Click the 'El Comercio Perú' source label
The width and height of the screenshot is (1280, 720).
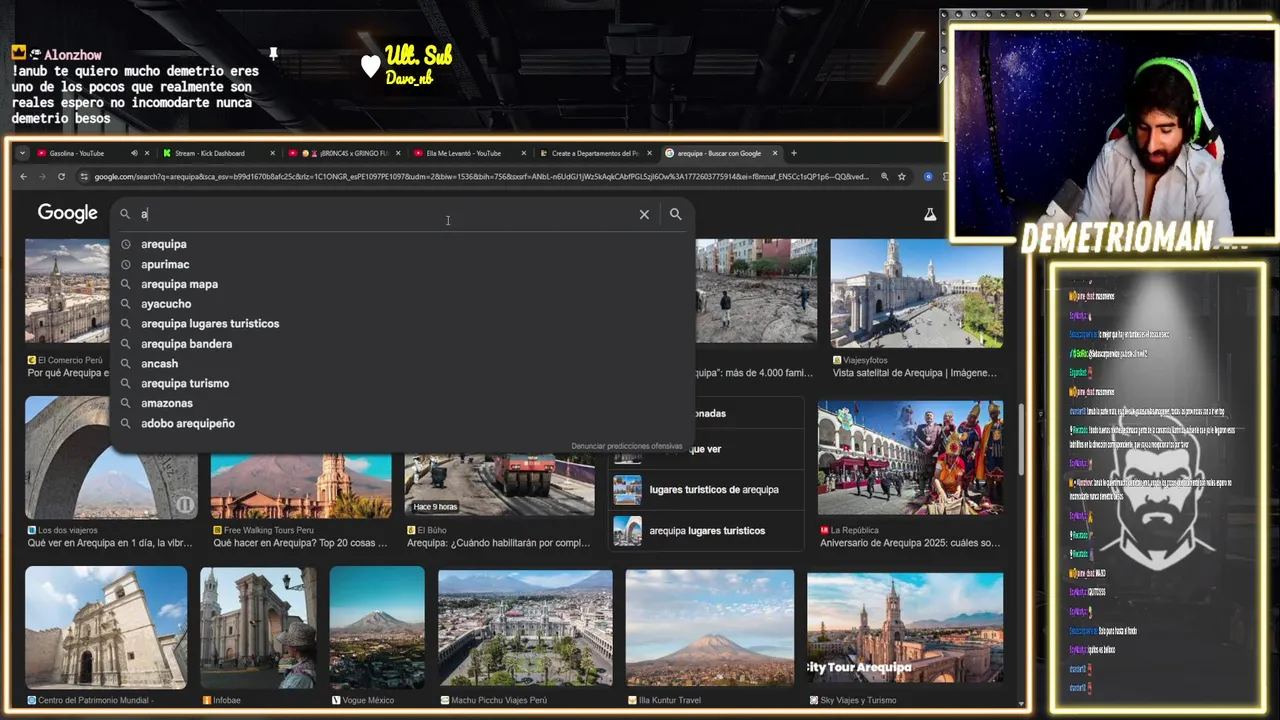pos(70,360)
